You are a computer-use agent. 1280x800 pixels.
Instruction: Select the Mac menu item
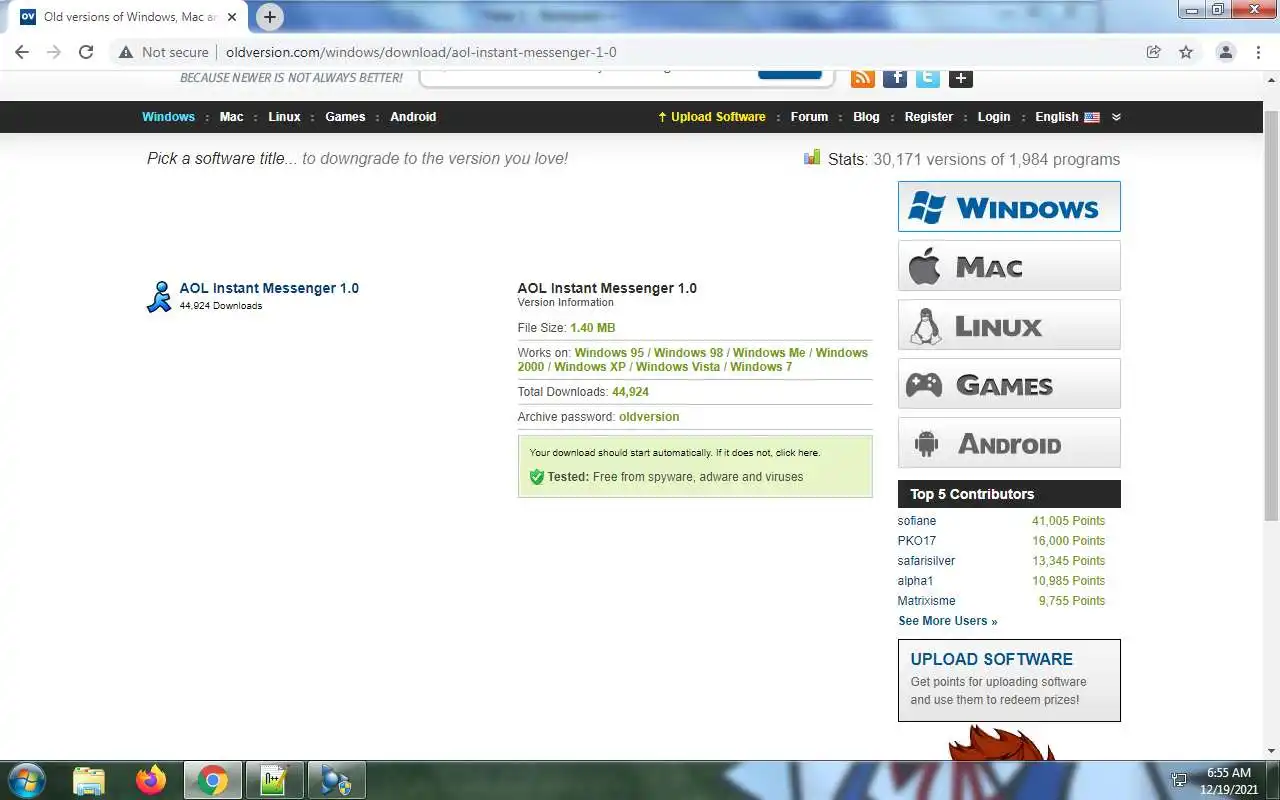point(232,117)
